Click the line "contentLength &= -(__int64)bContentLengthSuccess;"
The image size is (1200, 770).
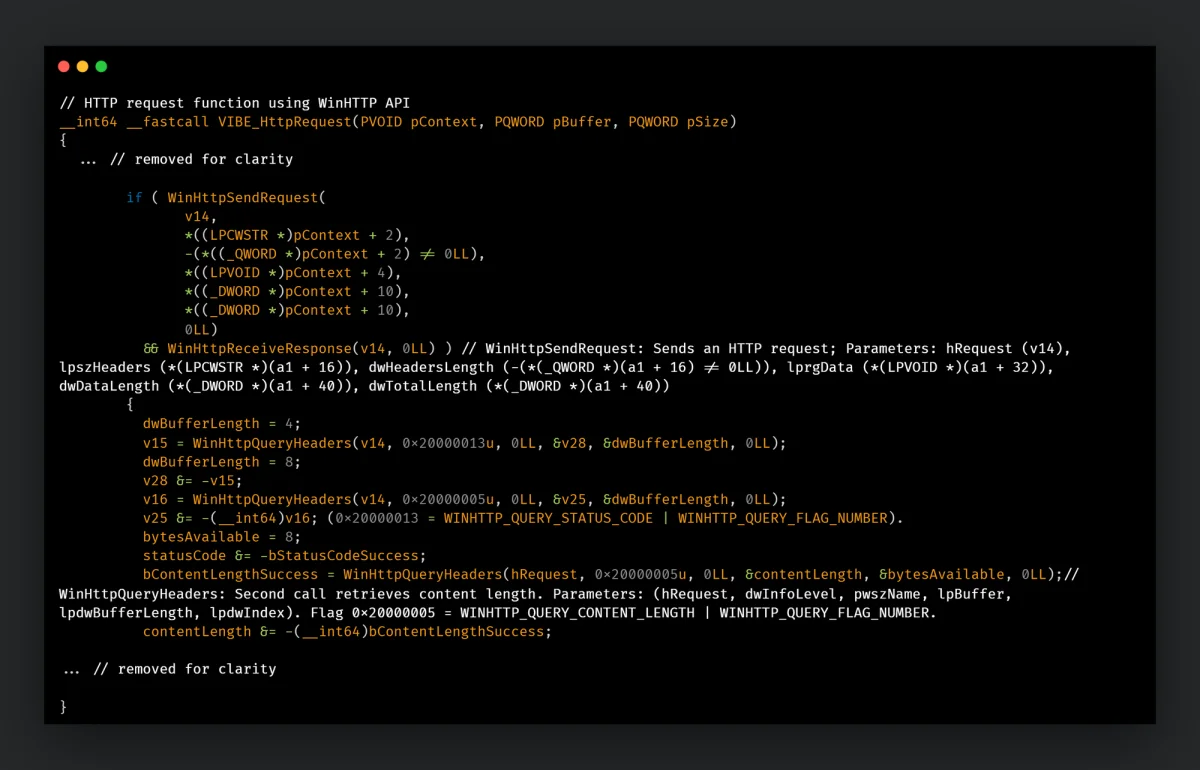[347, 631]
